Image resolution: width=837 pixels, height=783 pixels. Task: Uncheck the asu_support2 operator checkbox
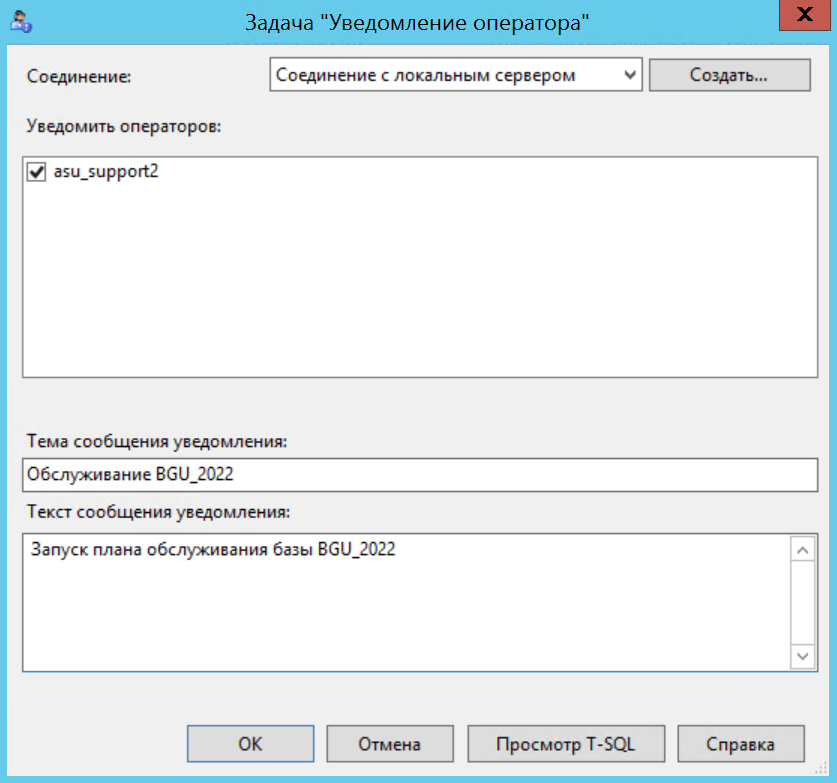pyautogui.click(x=37, y=172)
